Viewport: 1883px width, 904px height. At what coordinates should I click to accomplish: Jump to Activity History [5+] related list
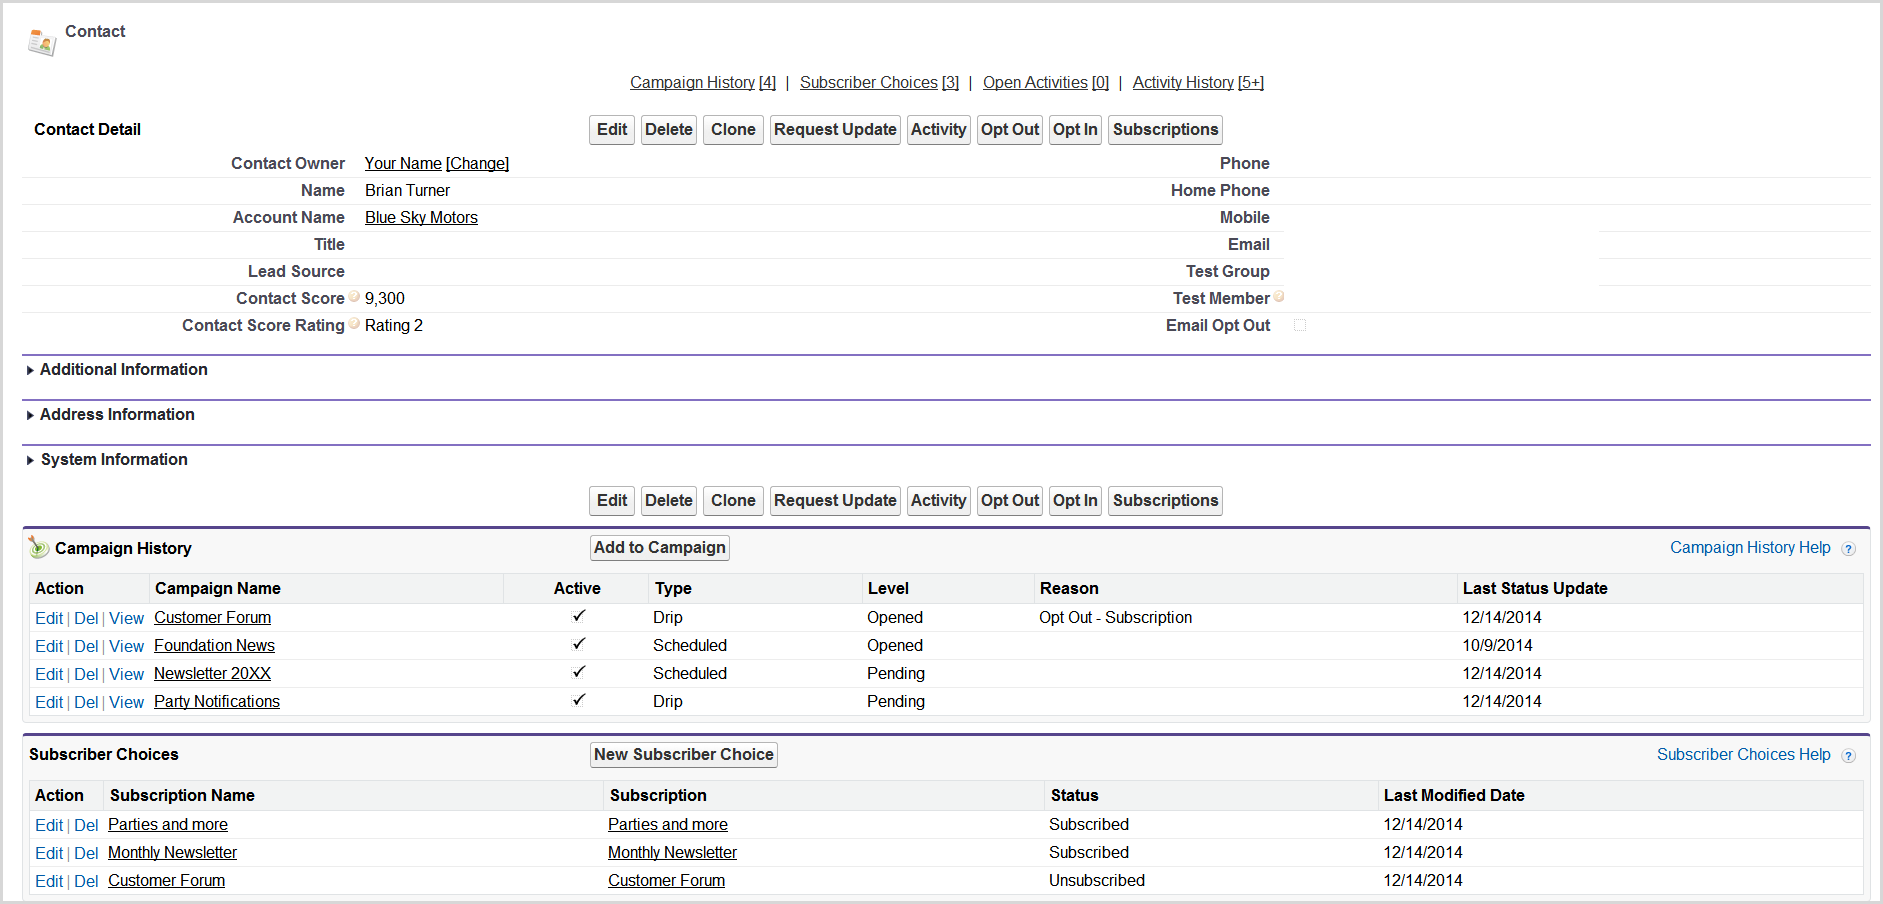pyautogui.click(x=1197, y=82)
